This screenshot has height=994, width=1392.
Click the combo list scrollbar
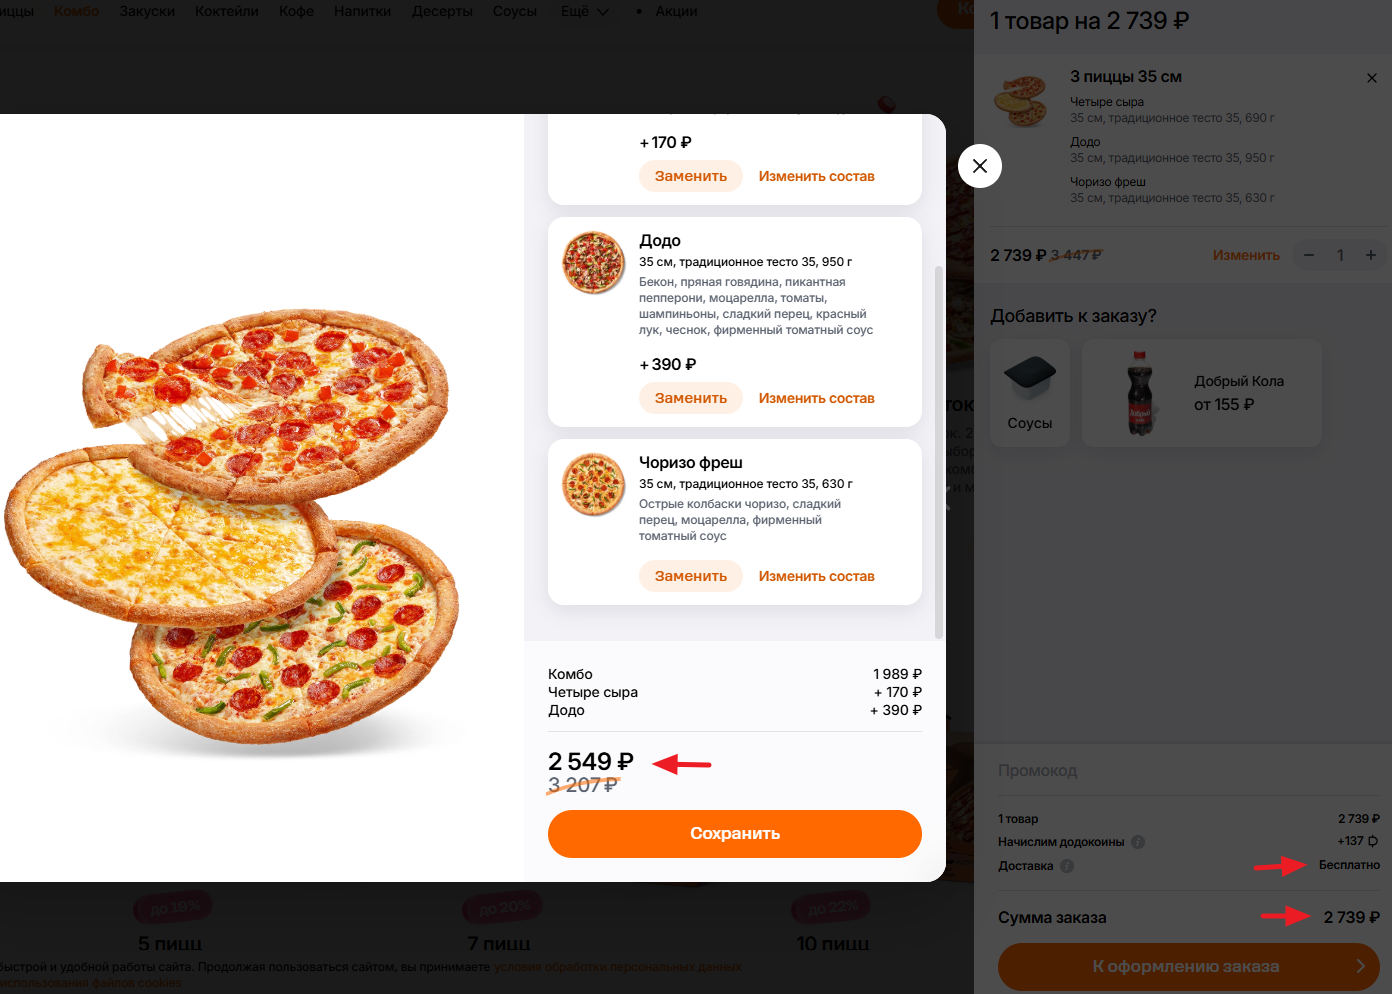(x=938, y=450)
